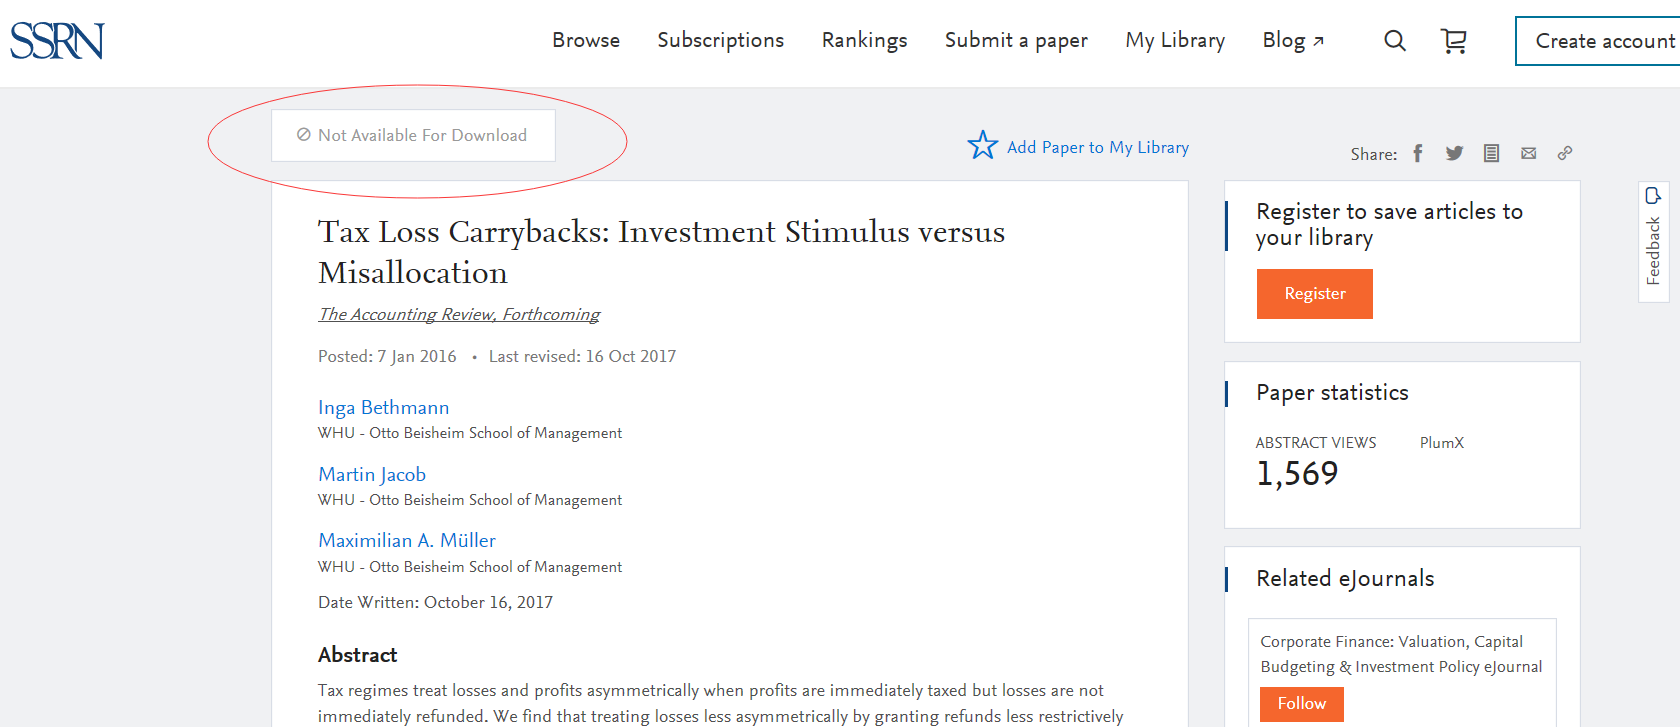Share the paper on Facebook

pos(1418,153)
